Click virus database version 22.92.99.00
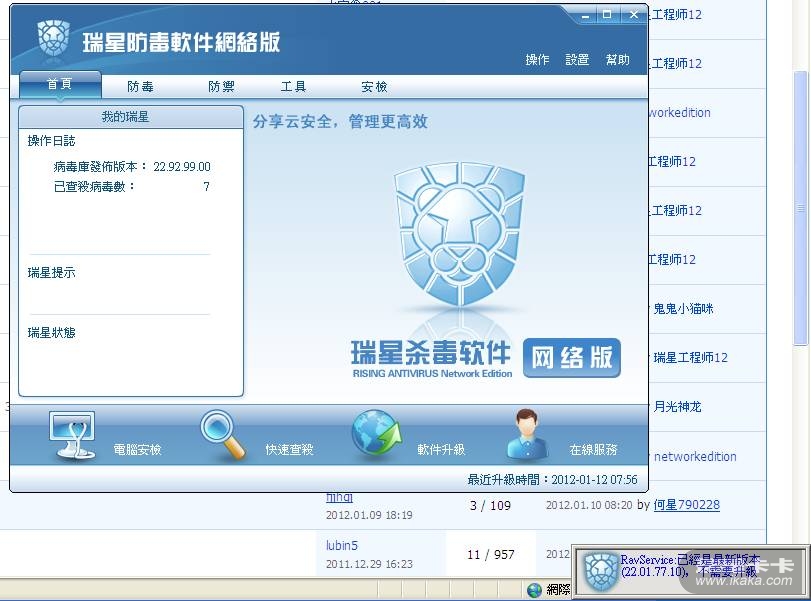Image resolution: width=811 pixels, height=601 pixels. (182, 167)
